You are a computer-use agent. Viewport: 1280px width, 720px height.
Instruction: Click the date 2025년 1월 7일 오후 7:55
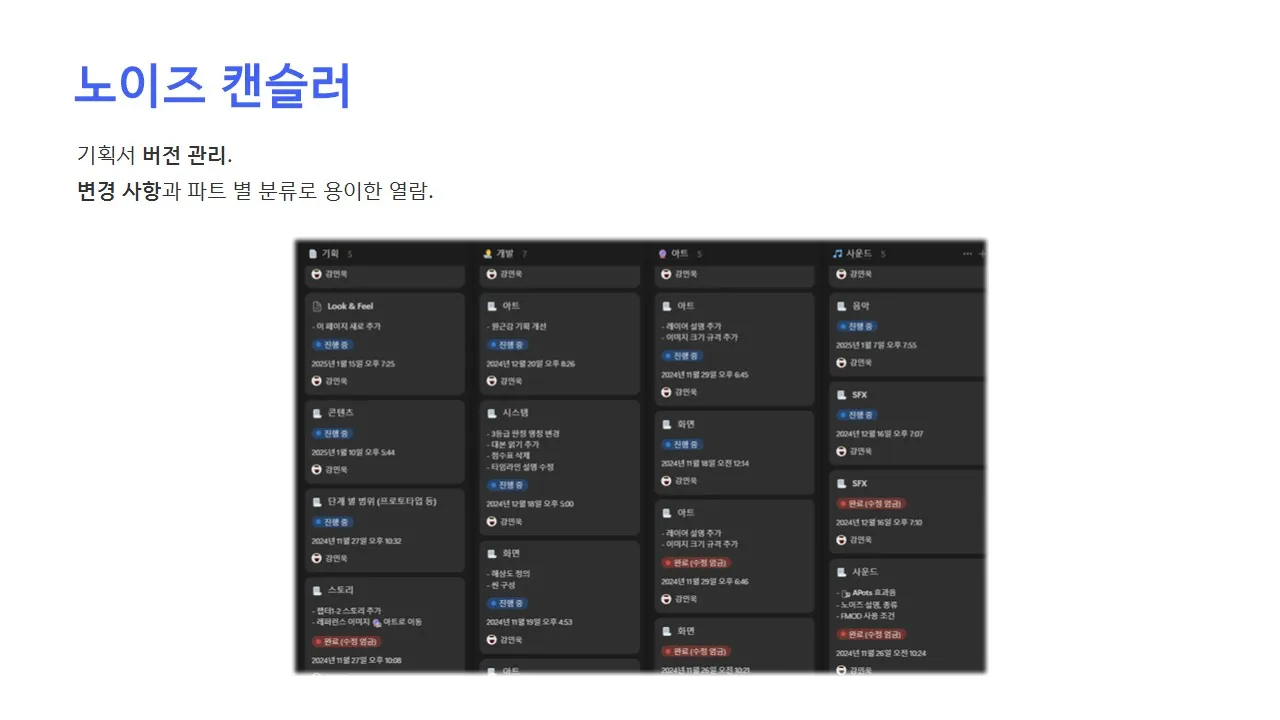point(876,345)
